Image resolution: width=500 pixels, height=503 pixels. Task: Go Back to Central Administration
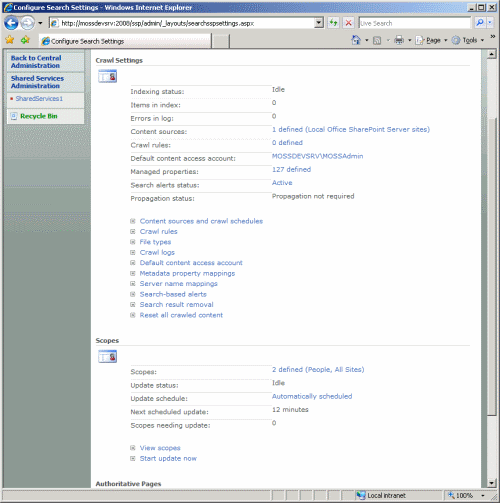(x=36, y=62)
